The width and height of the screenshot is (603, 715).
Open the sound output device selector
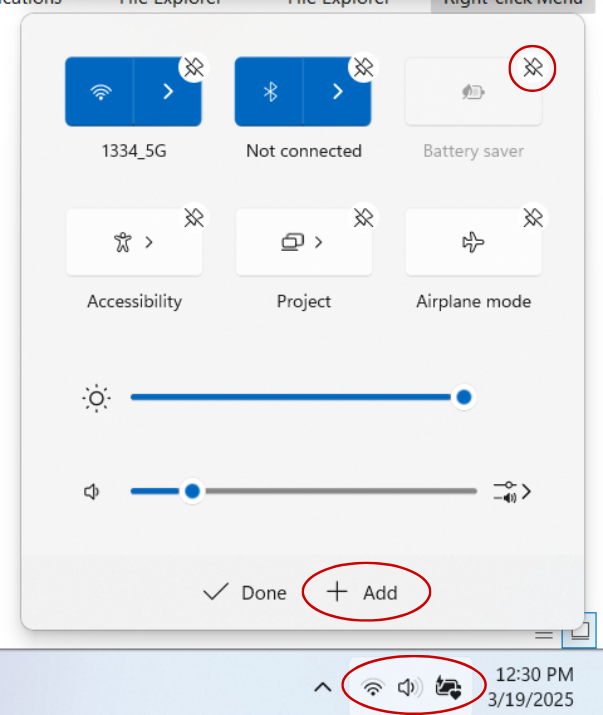(x=511, y=491)
